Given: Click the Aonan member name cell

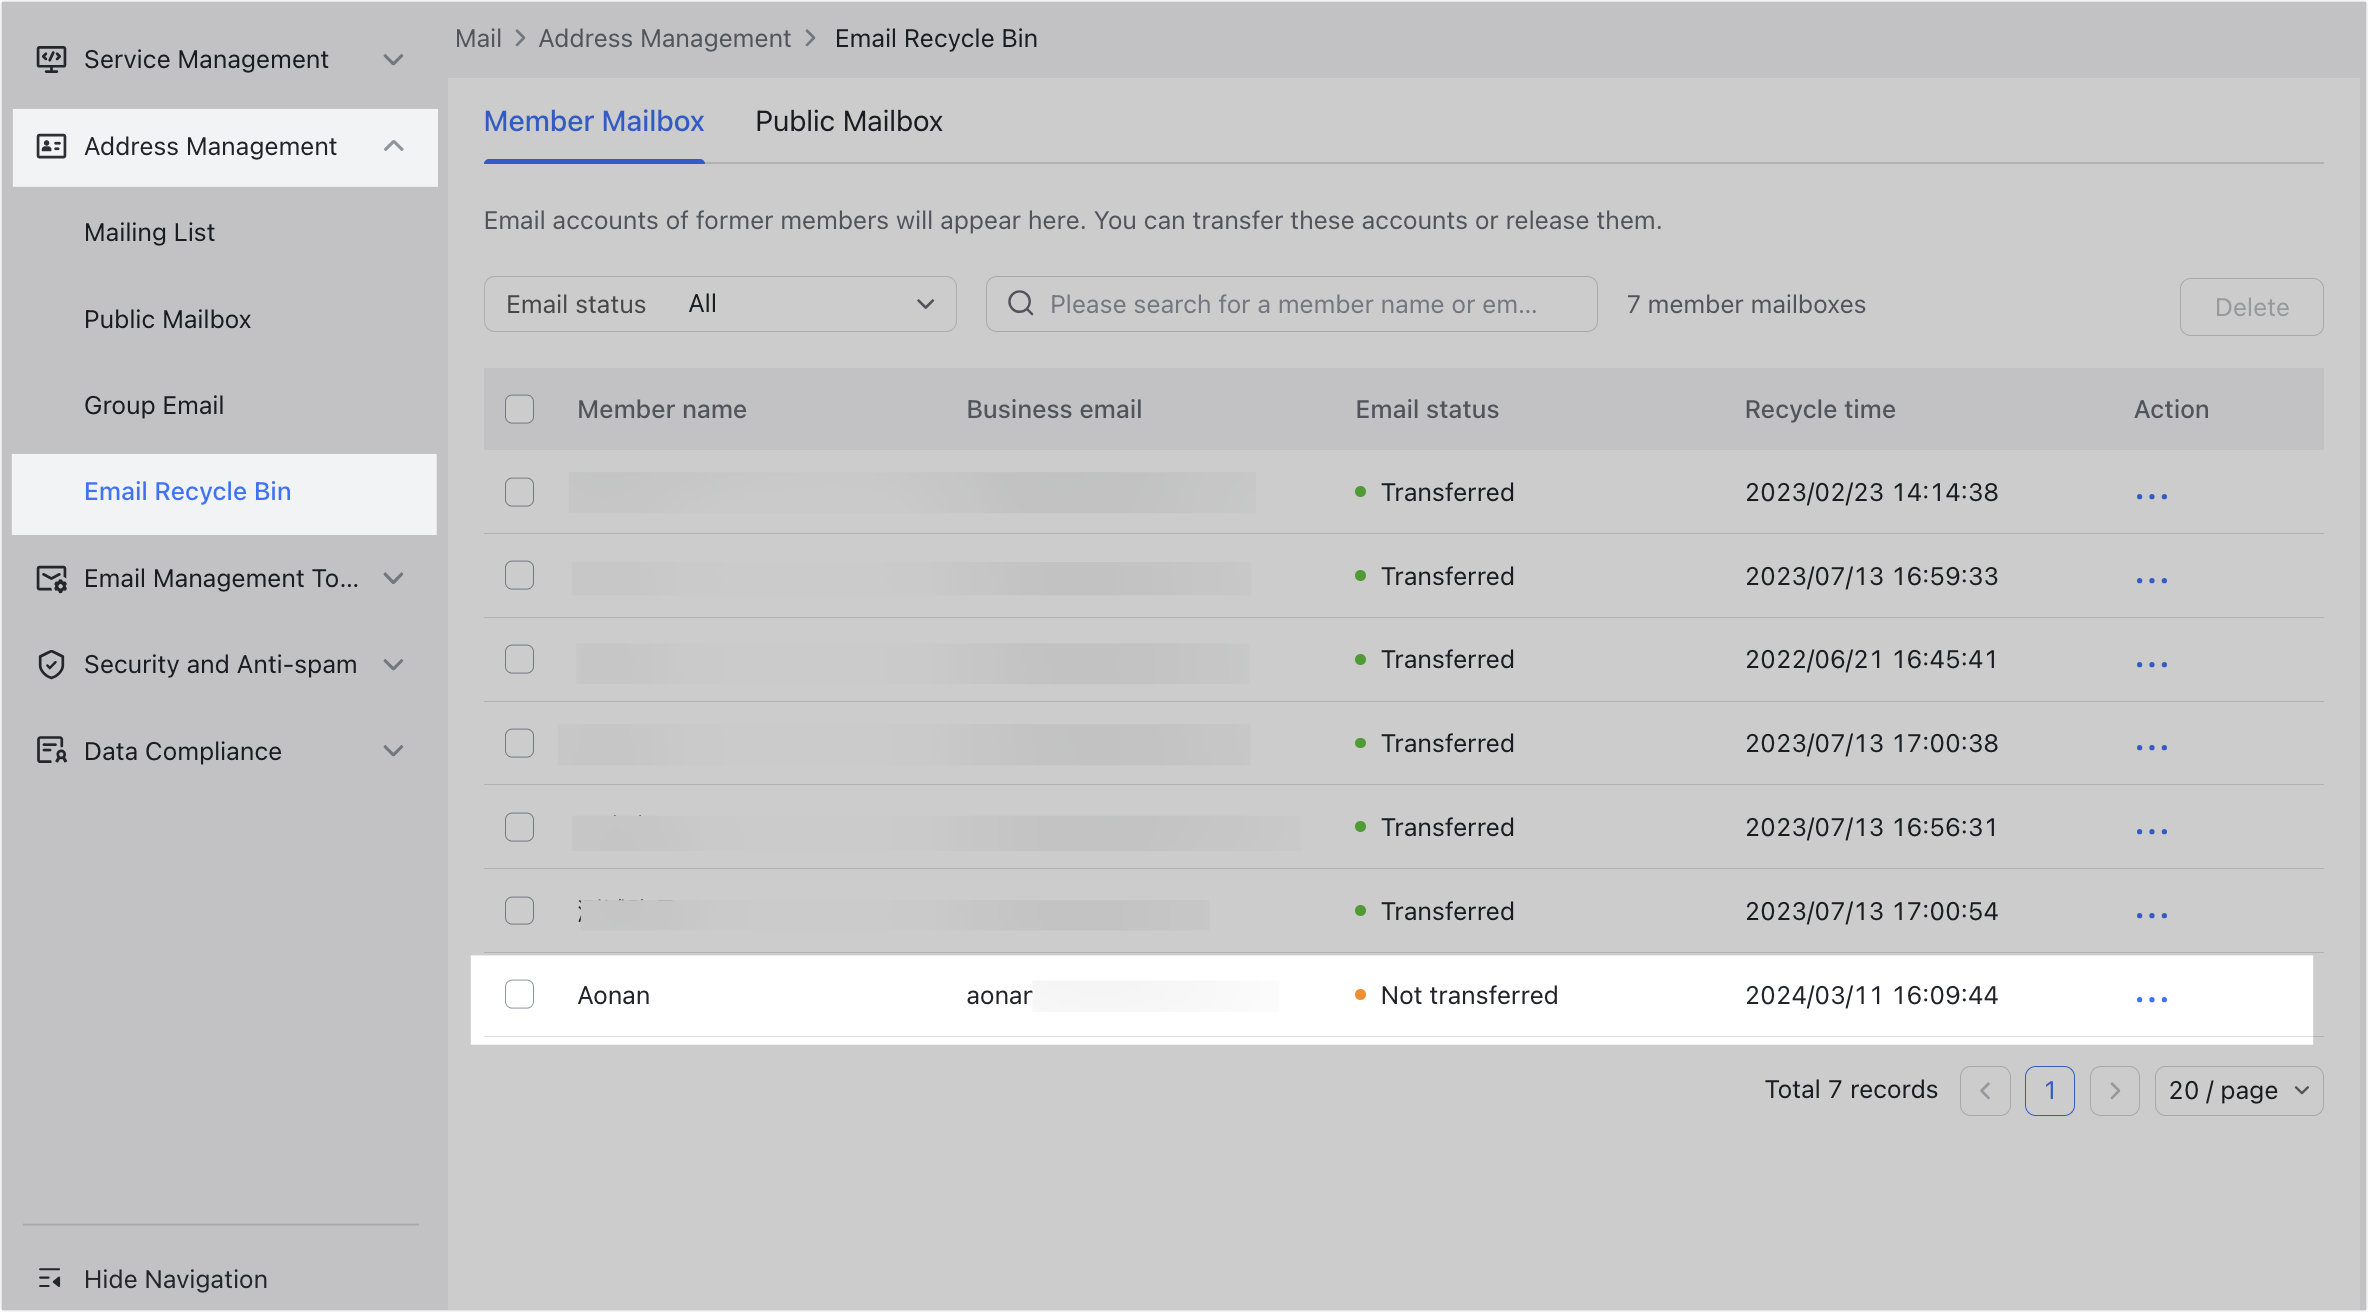Looking at the screenshot, I should point(614,995).
